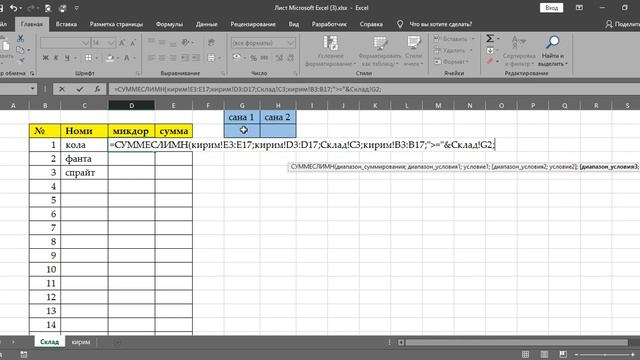Click the Merge and Center icon

[211, 58]
